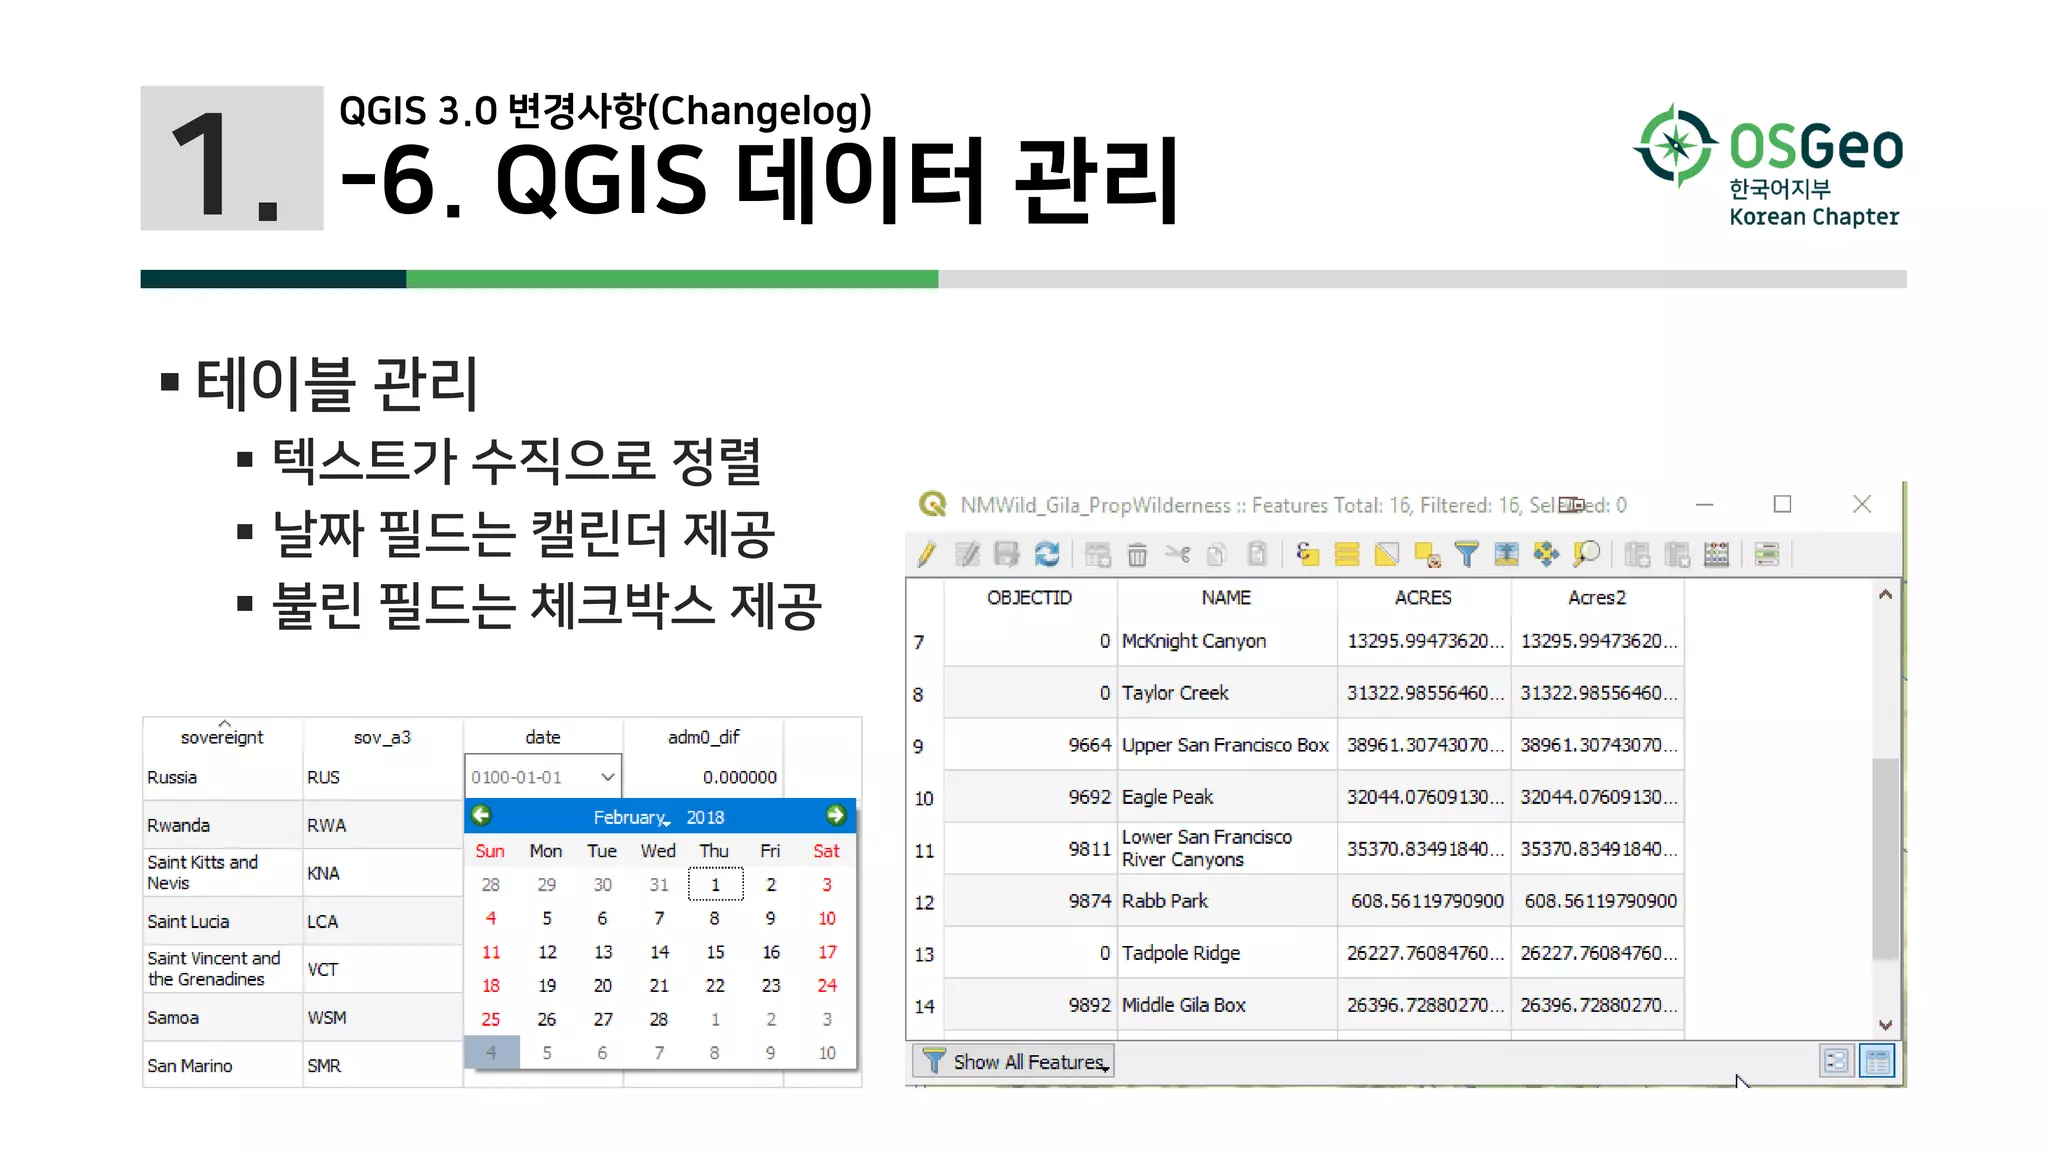Click the OSGeo Korean Chapter logo

coord(1768,166)
